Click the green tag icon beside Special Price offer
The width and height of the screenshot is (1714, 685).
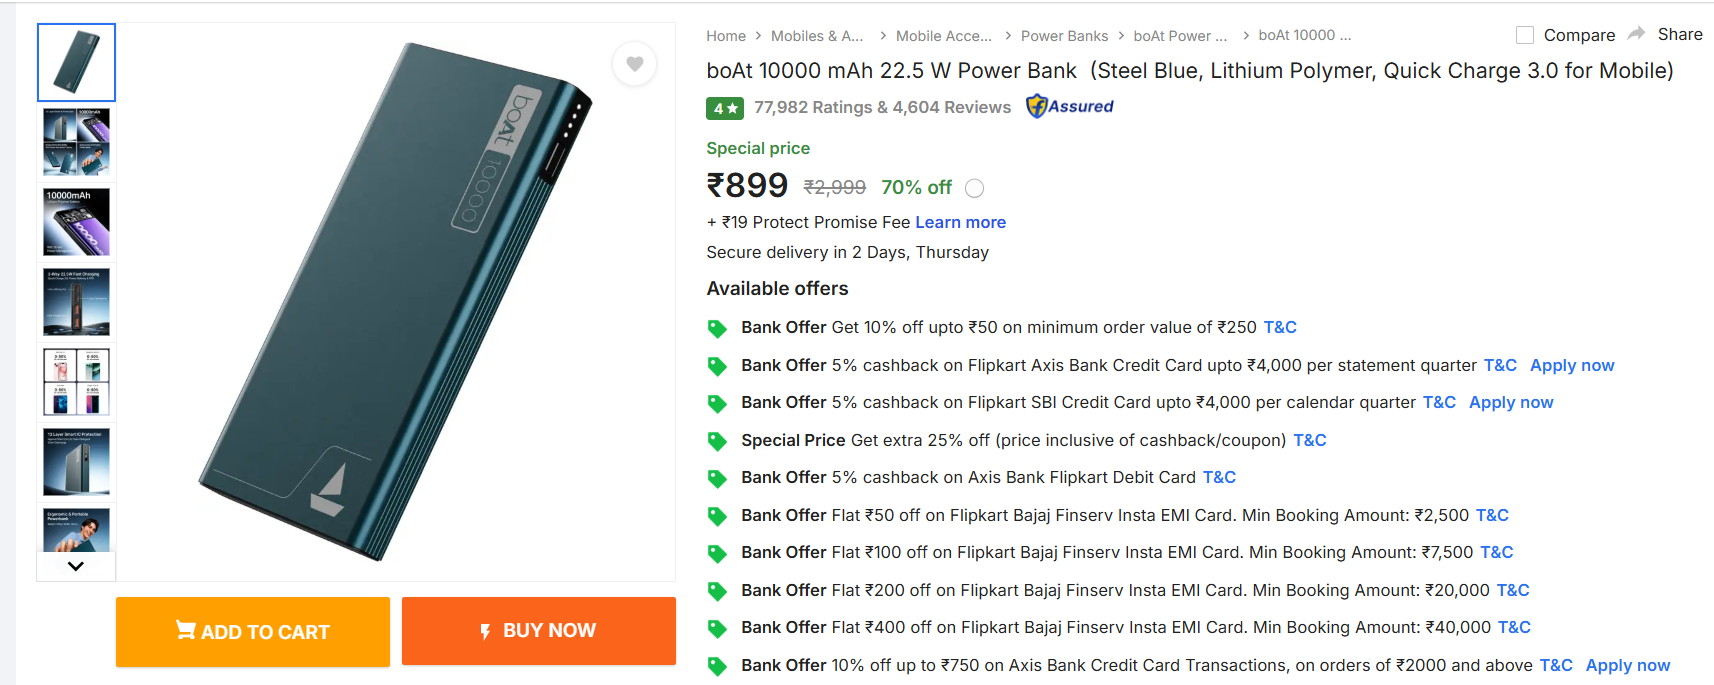tap(717, 441)
